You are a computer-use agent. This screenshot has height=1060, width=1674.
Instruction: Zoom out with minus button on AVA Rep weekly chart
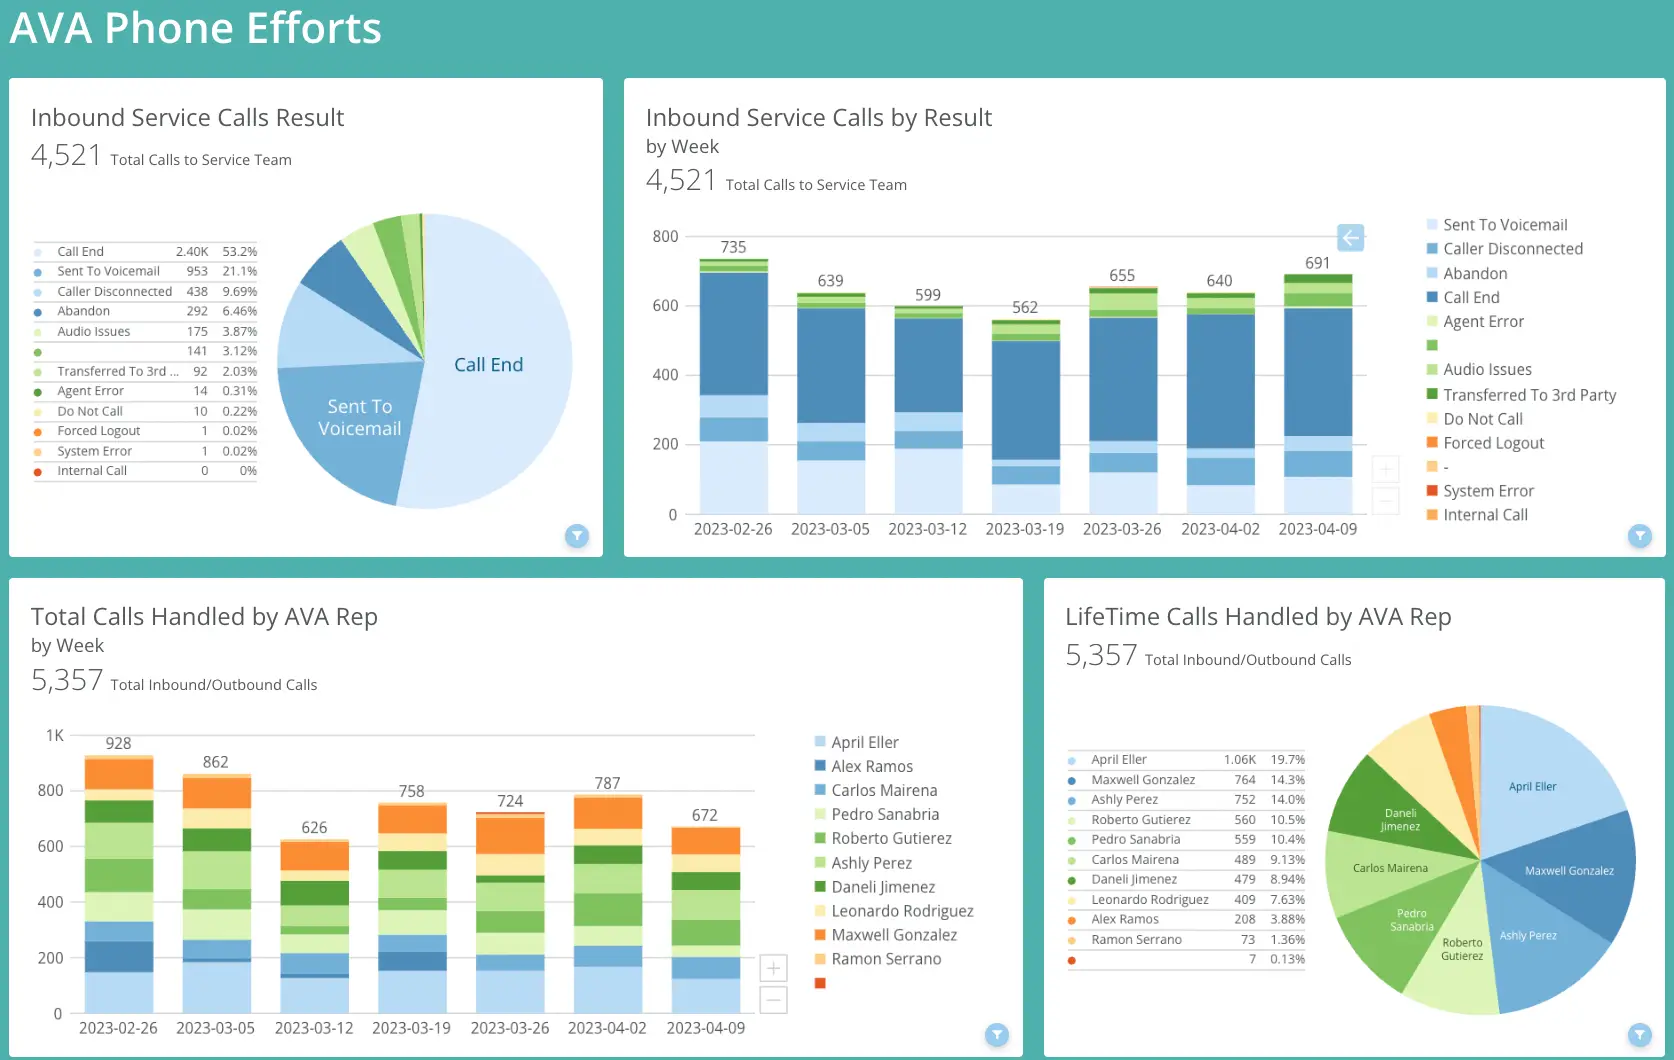coord(774,1000)
